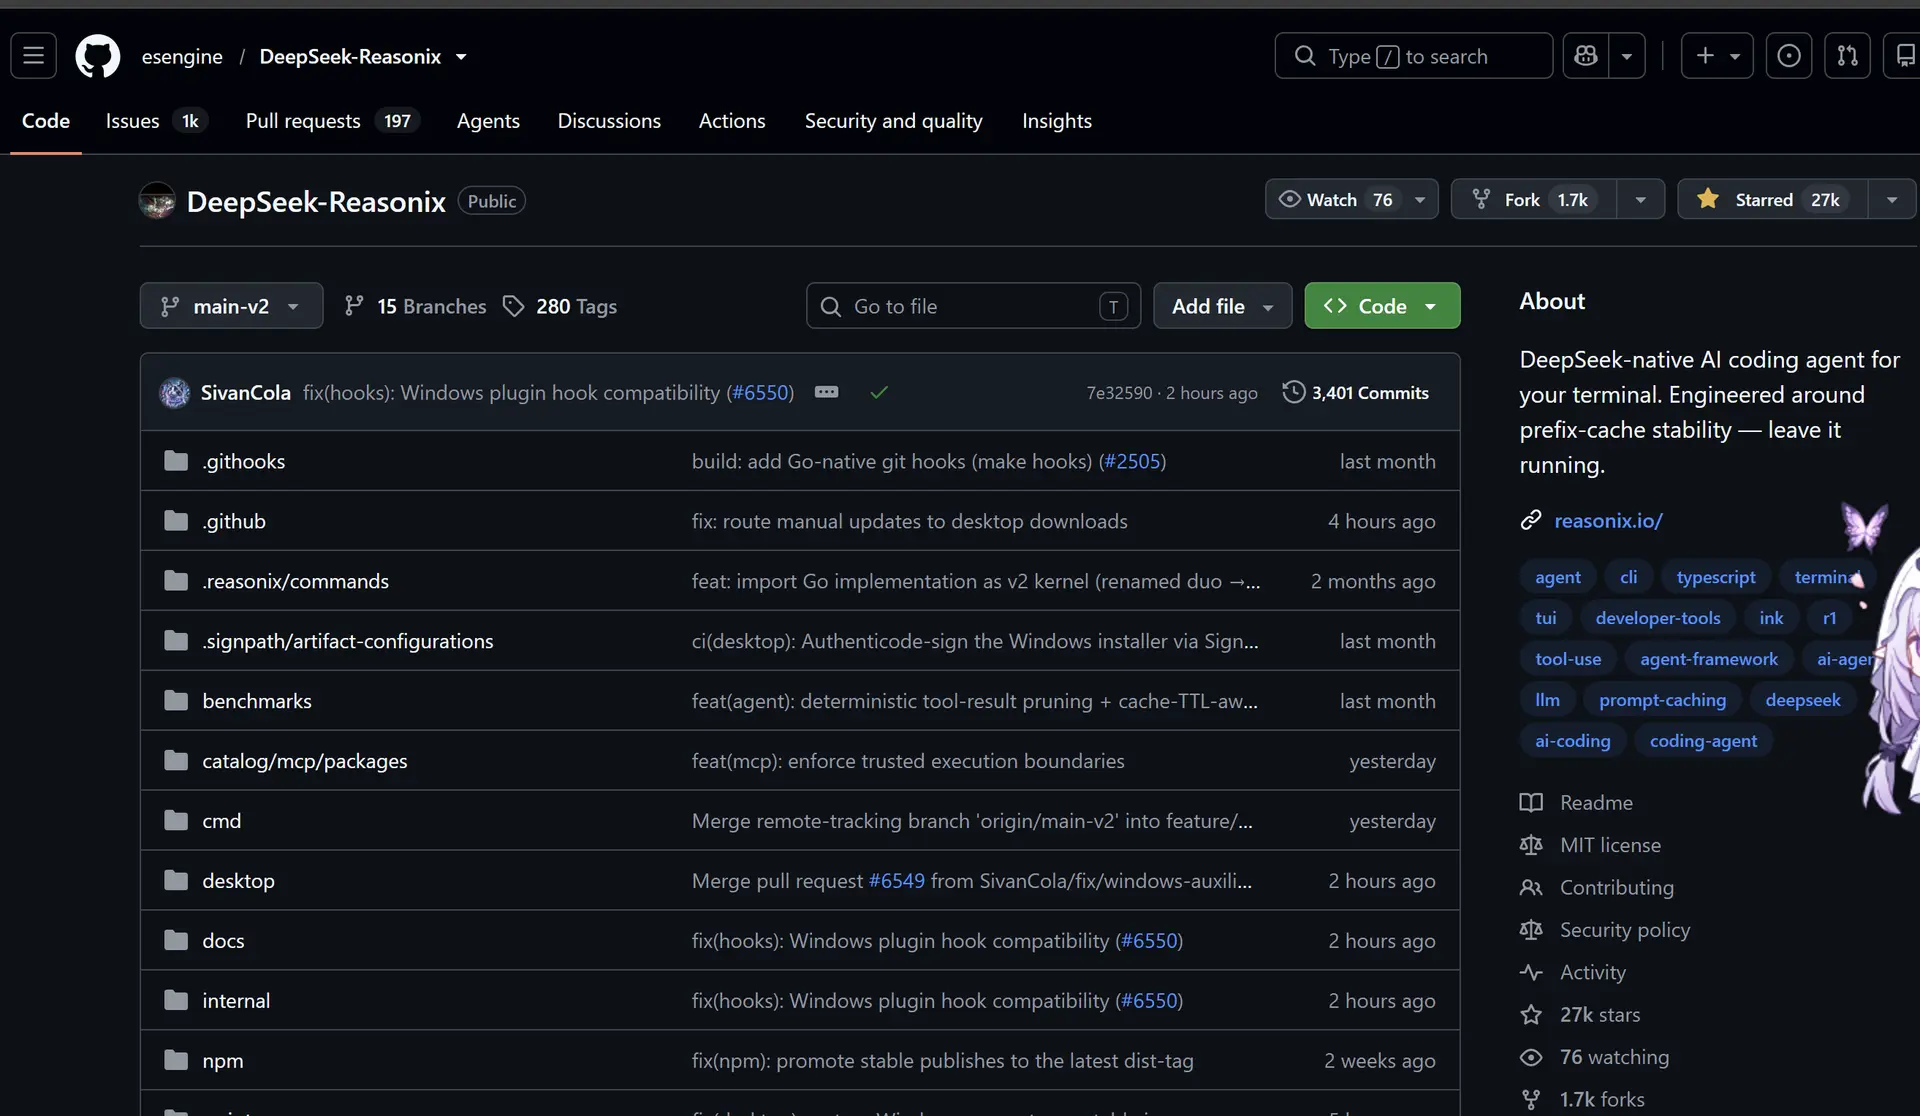Screen dimensions: 1920x1116
Task: Open the Actions tab
Action: [x=732, y=121]
